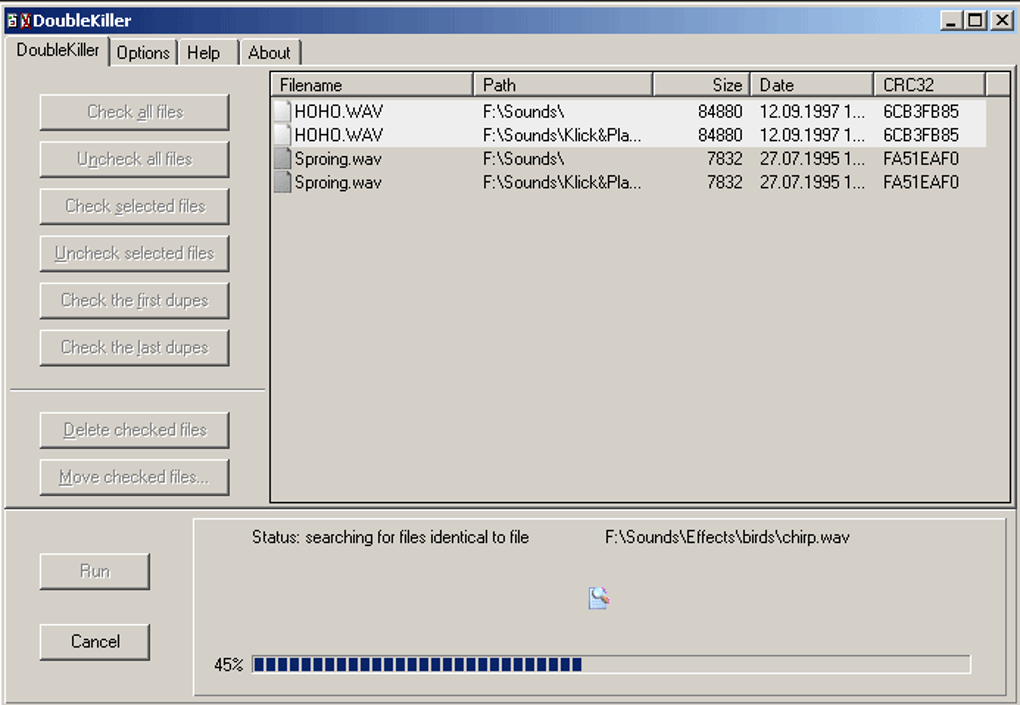The image size is (1020, 705).
Task: Click the F:\Sounds\Klick&Pla... path in the Sproing.wav row
Action: [x=562, y=183]
